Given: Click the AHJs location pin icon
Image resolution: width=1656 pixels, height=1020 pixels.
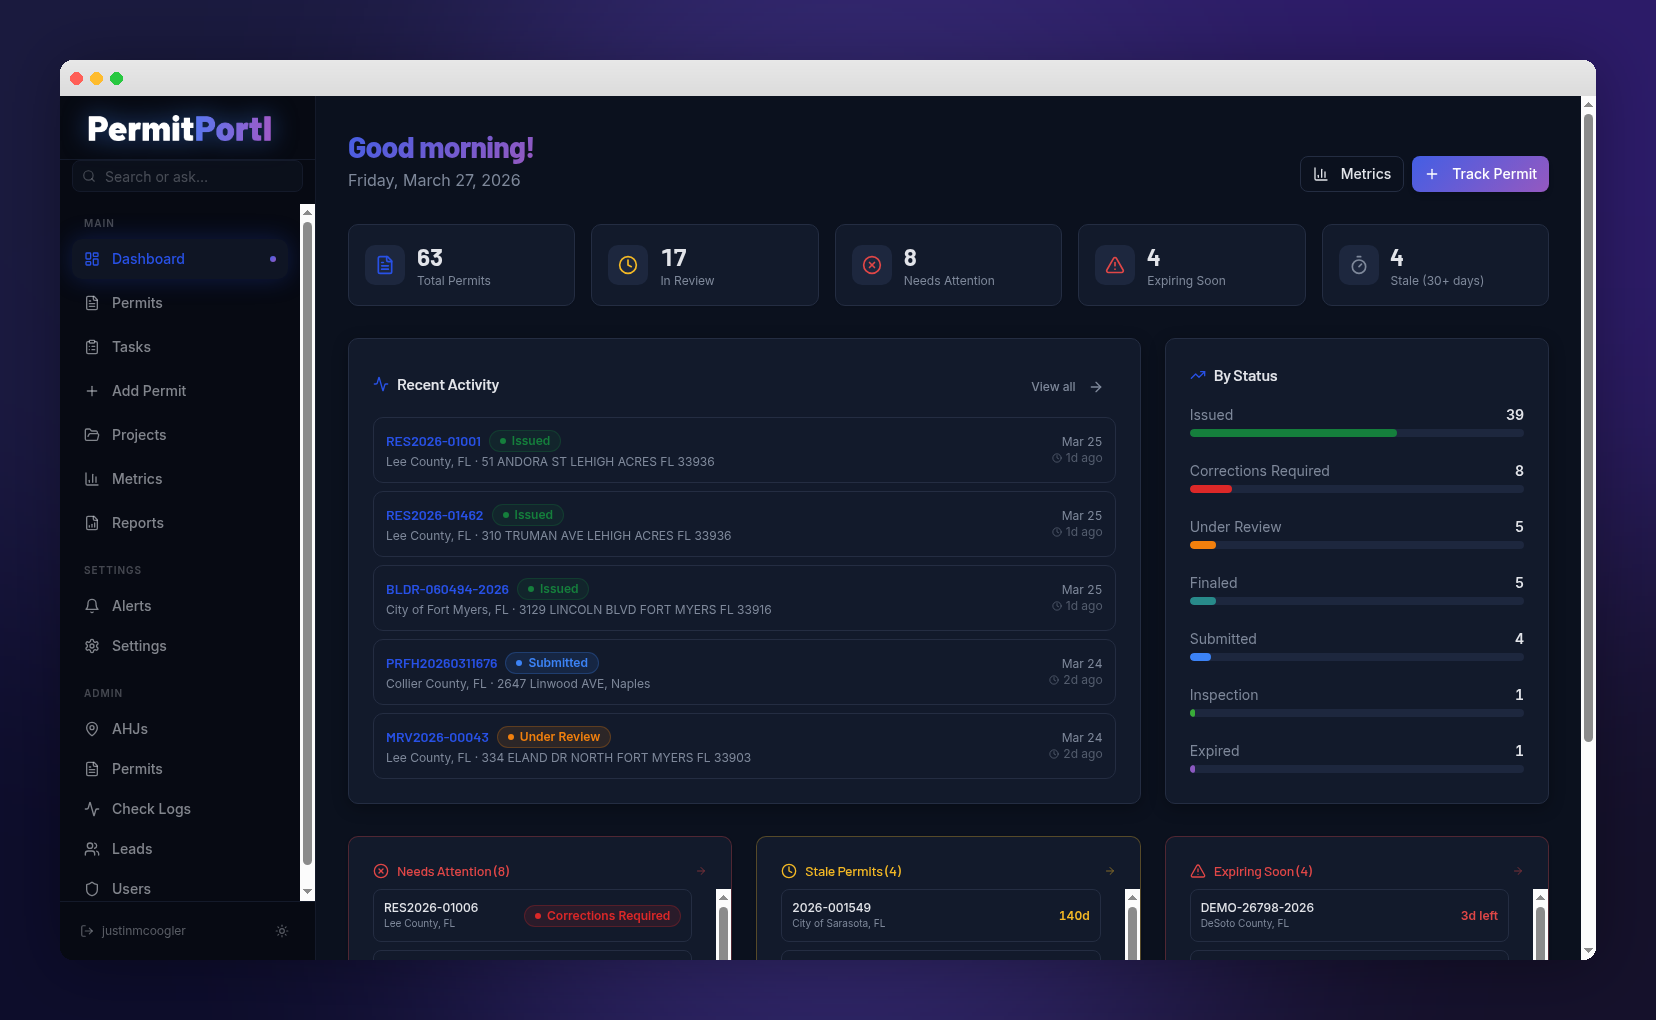Looking at the screenshot, I should pyautogui.click(x=92, y=729).
